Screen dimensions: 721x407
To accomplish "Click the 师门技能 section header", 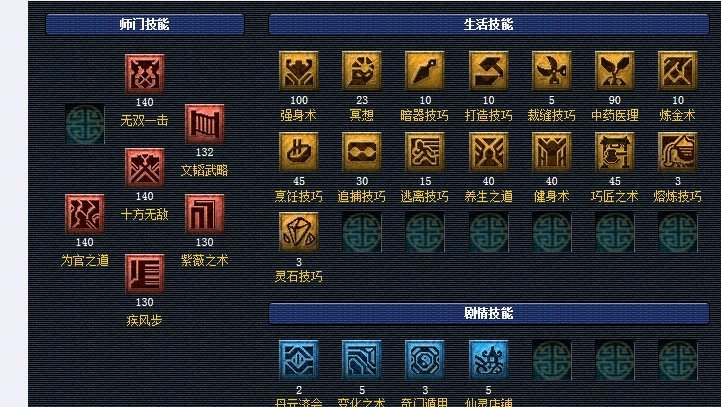I will (x=145, y=24).
